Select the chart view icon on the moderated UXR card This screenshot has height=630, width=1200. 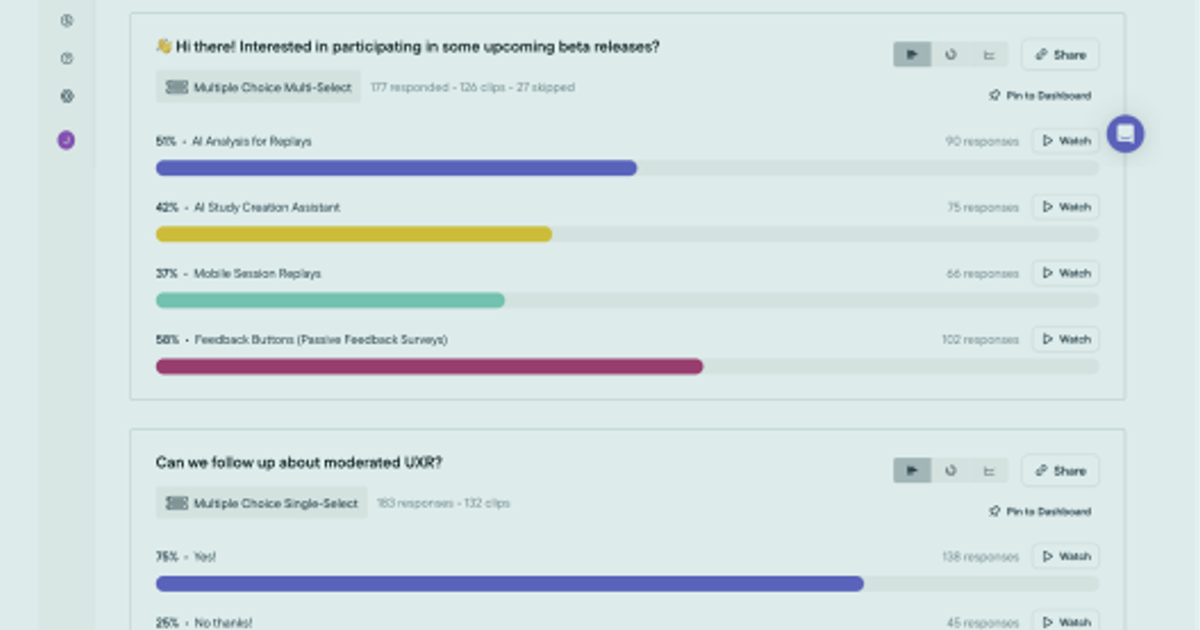[x=989, y=470]
